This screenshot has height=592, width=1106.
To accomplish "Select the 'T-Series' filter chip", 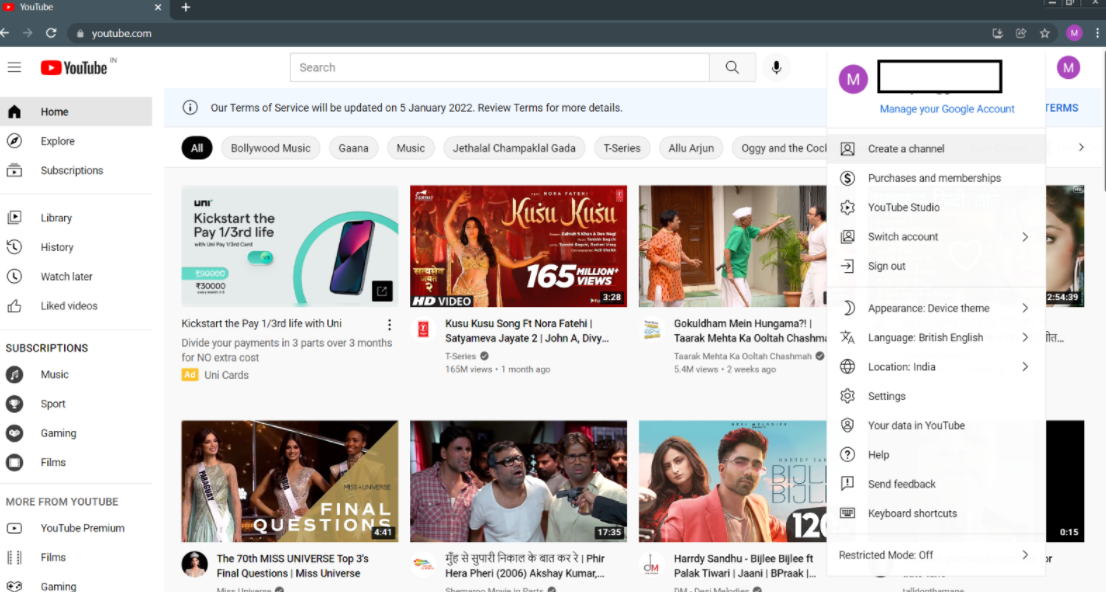I will (x=621, y=148).
